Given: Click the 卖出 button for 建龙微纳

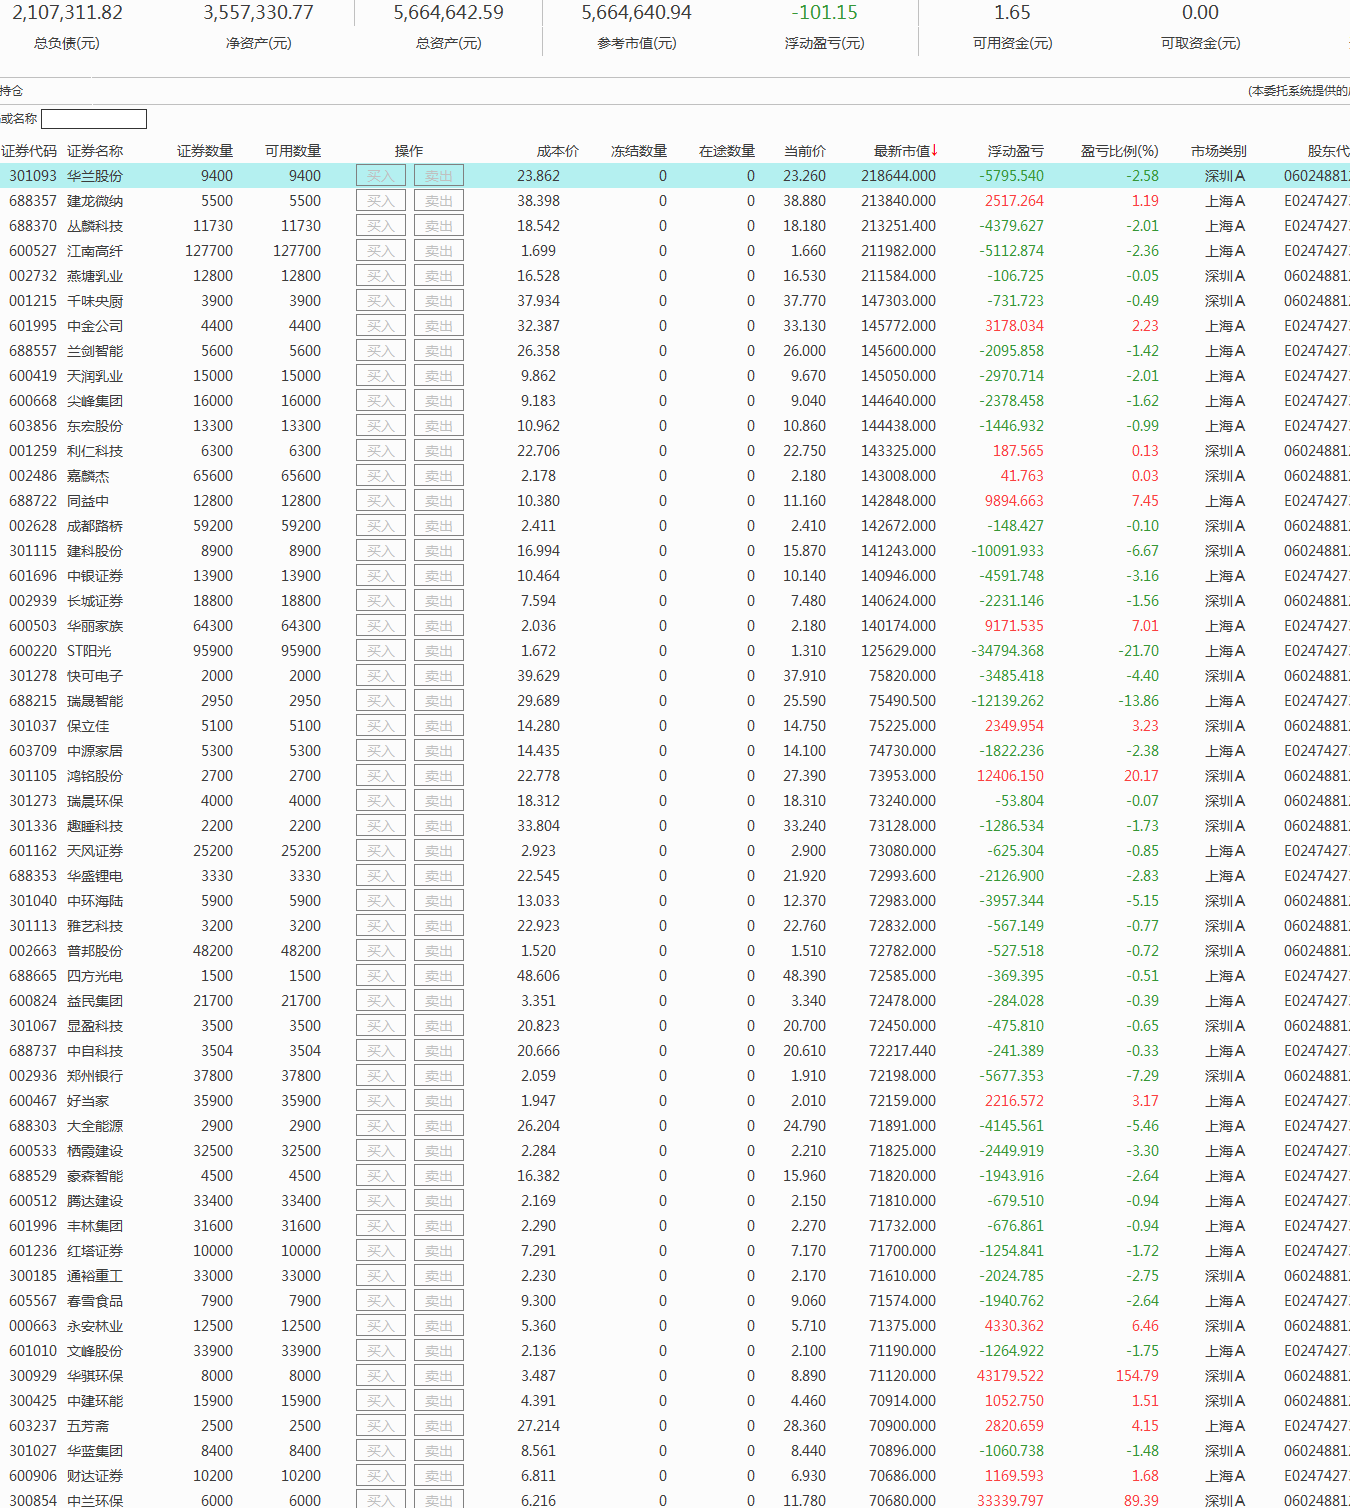Looking at the screenshot, I should (438, 201).
